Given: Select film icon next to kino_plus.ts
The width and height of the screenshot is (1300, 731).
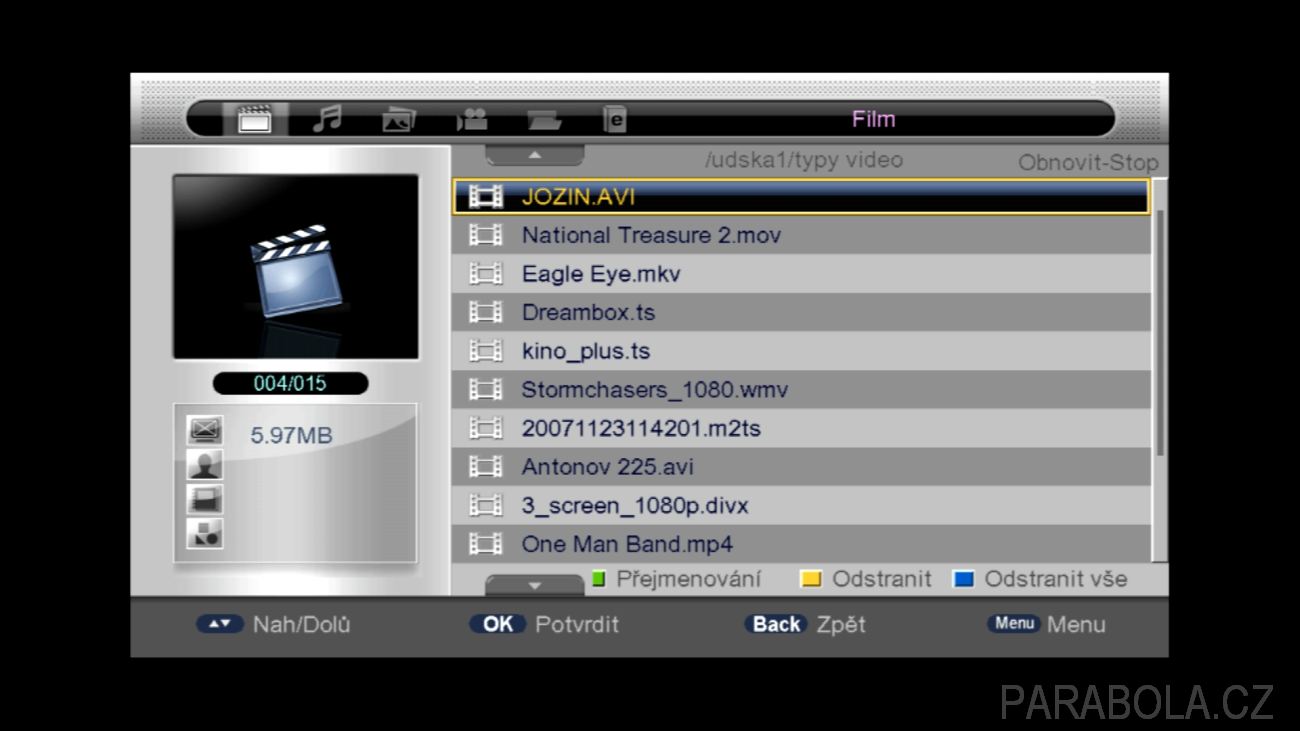Looking at the screenshot, I should click(x=486, y=351).
